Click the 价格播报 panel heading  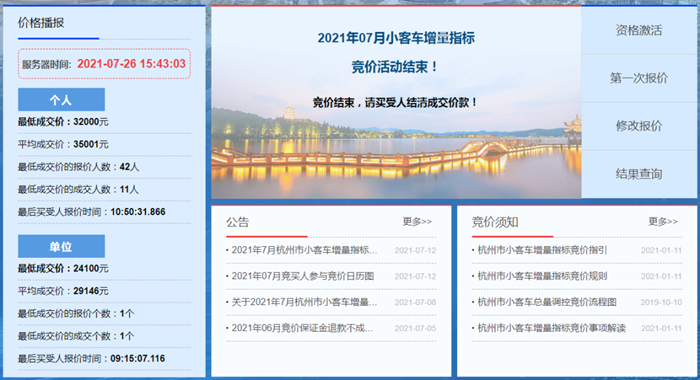(41, 22)
